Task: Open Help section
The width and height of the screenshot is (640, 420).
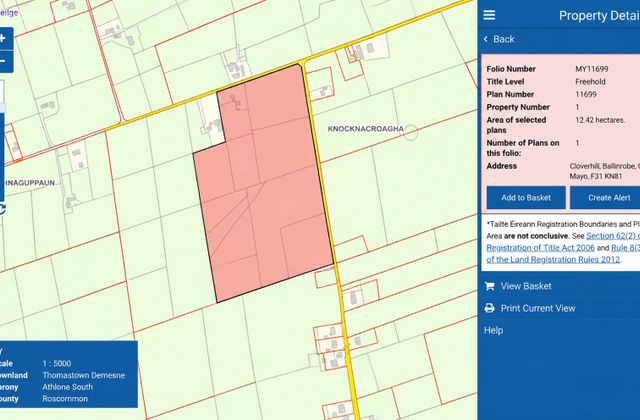Action: [493, 330]
